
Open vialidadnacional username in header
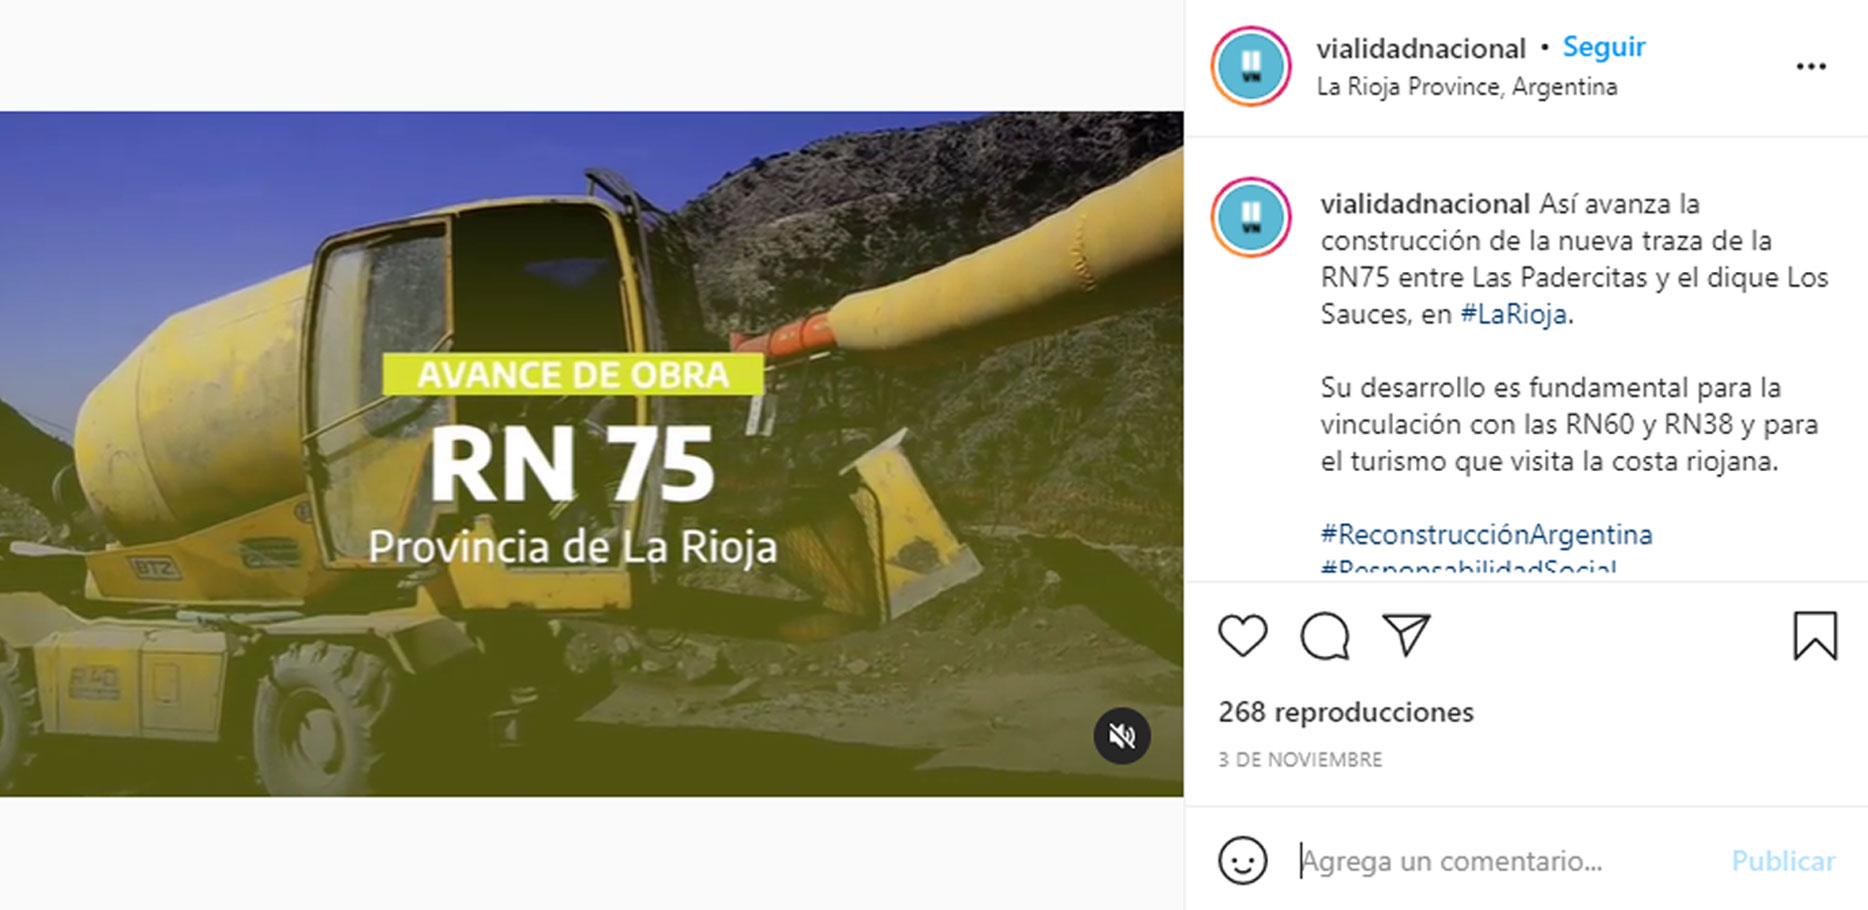1420,48
